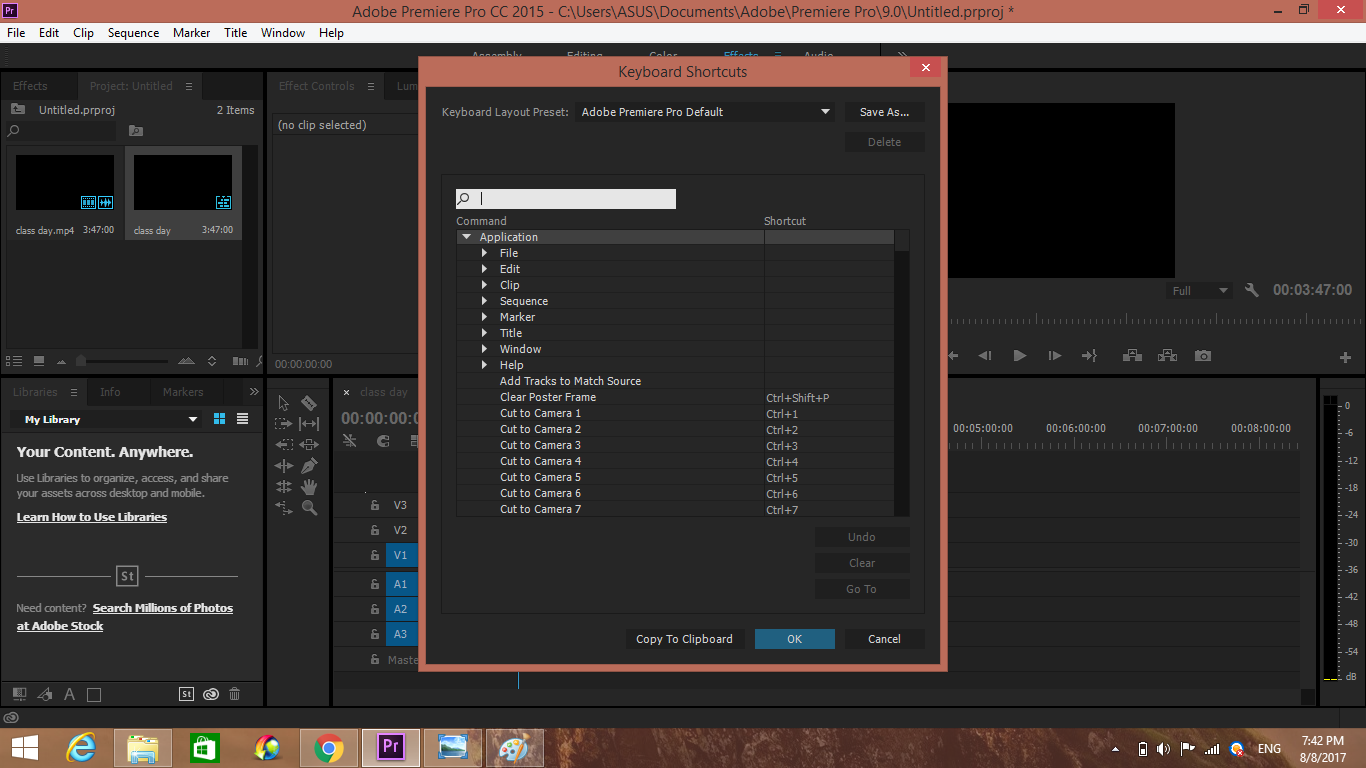The image size is (1366, 768).
Task: Expand the Edit shortcuts group
Action: [485, 269]
